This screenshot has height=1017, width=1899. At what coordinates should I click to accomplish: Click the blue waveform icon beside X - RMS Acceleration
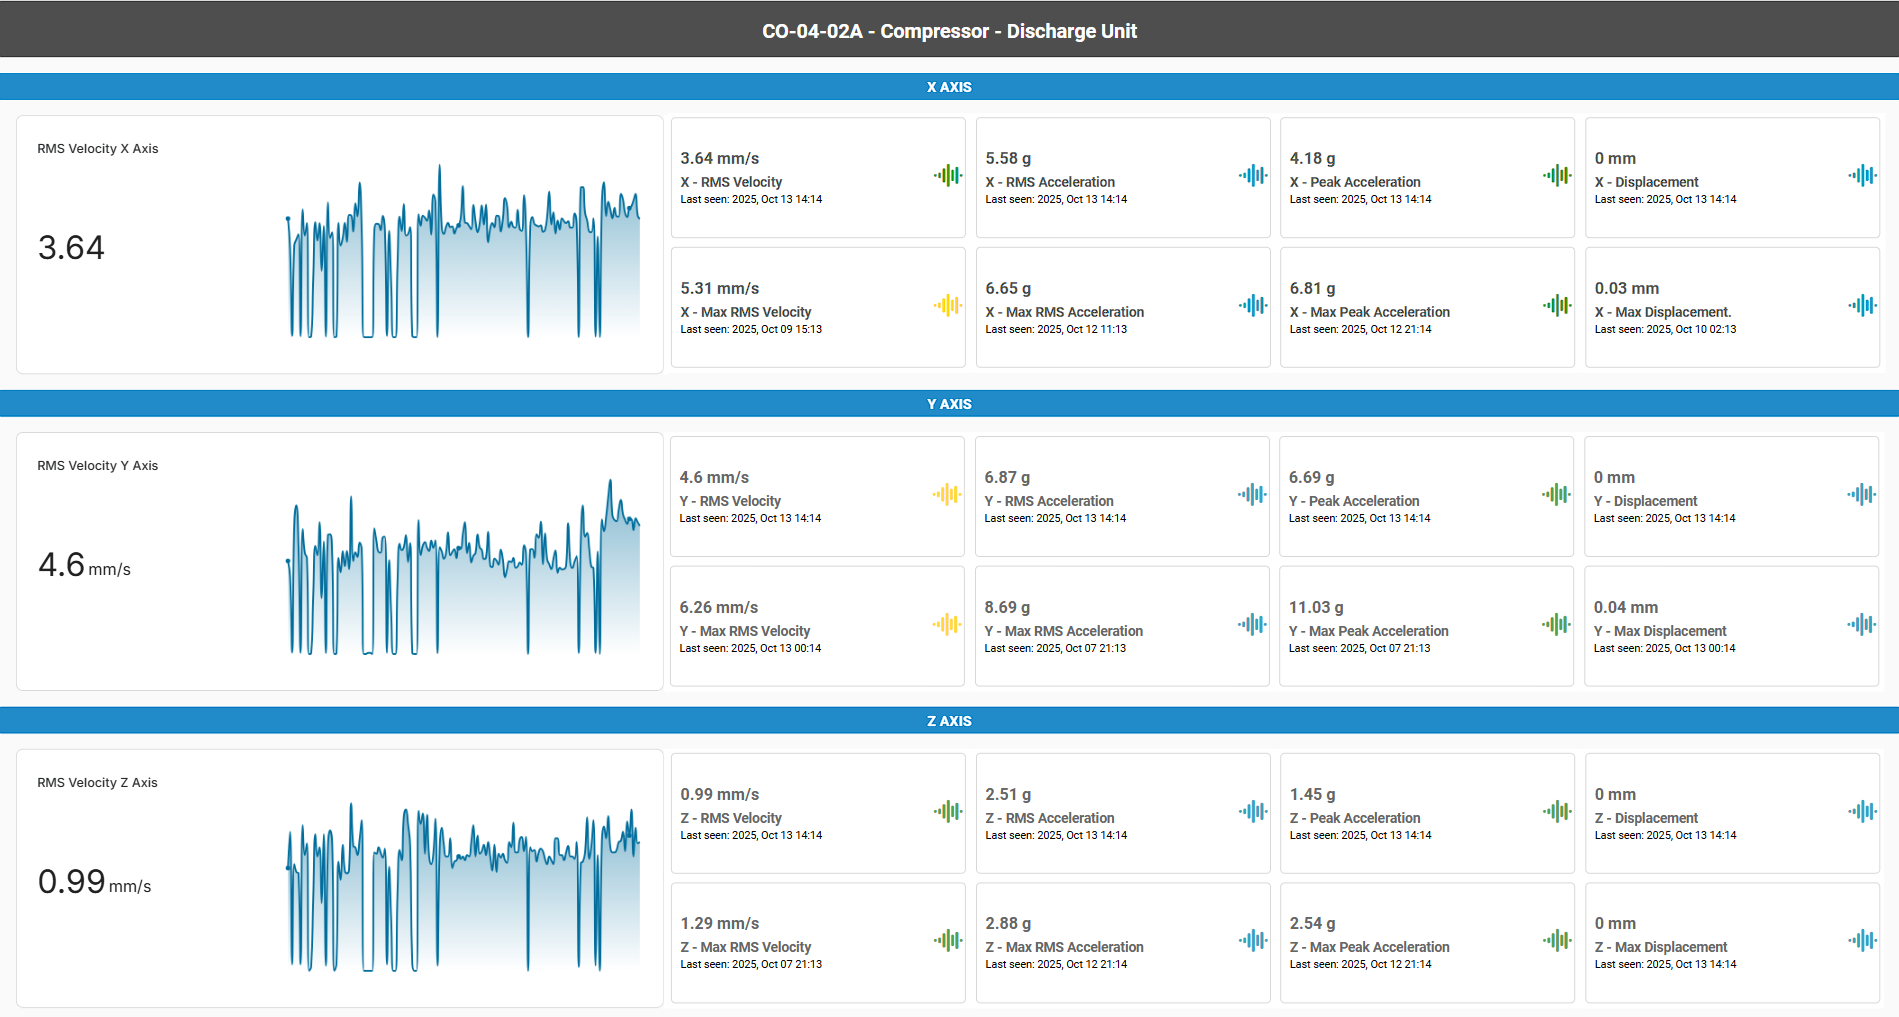(1252, 176)
